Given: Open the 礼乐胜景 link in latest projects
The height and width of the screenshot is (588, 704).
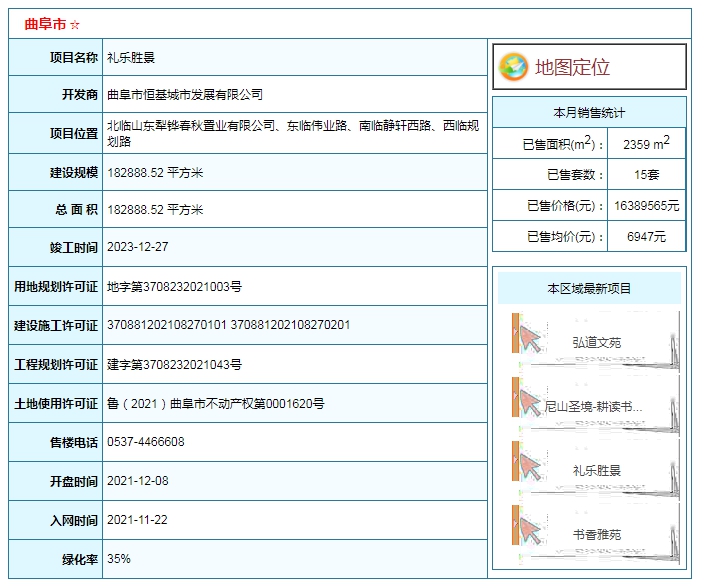Looking at the screenshot, I should (x=596, y=471).
